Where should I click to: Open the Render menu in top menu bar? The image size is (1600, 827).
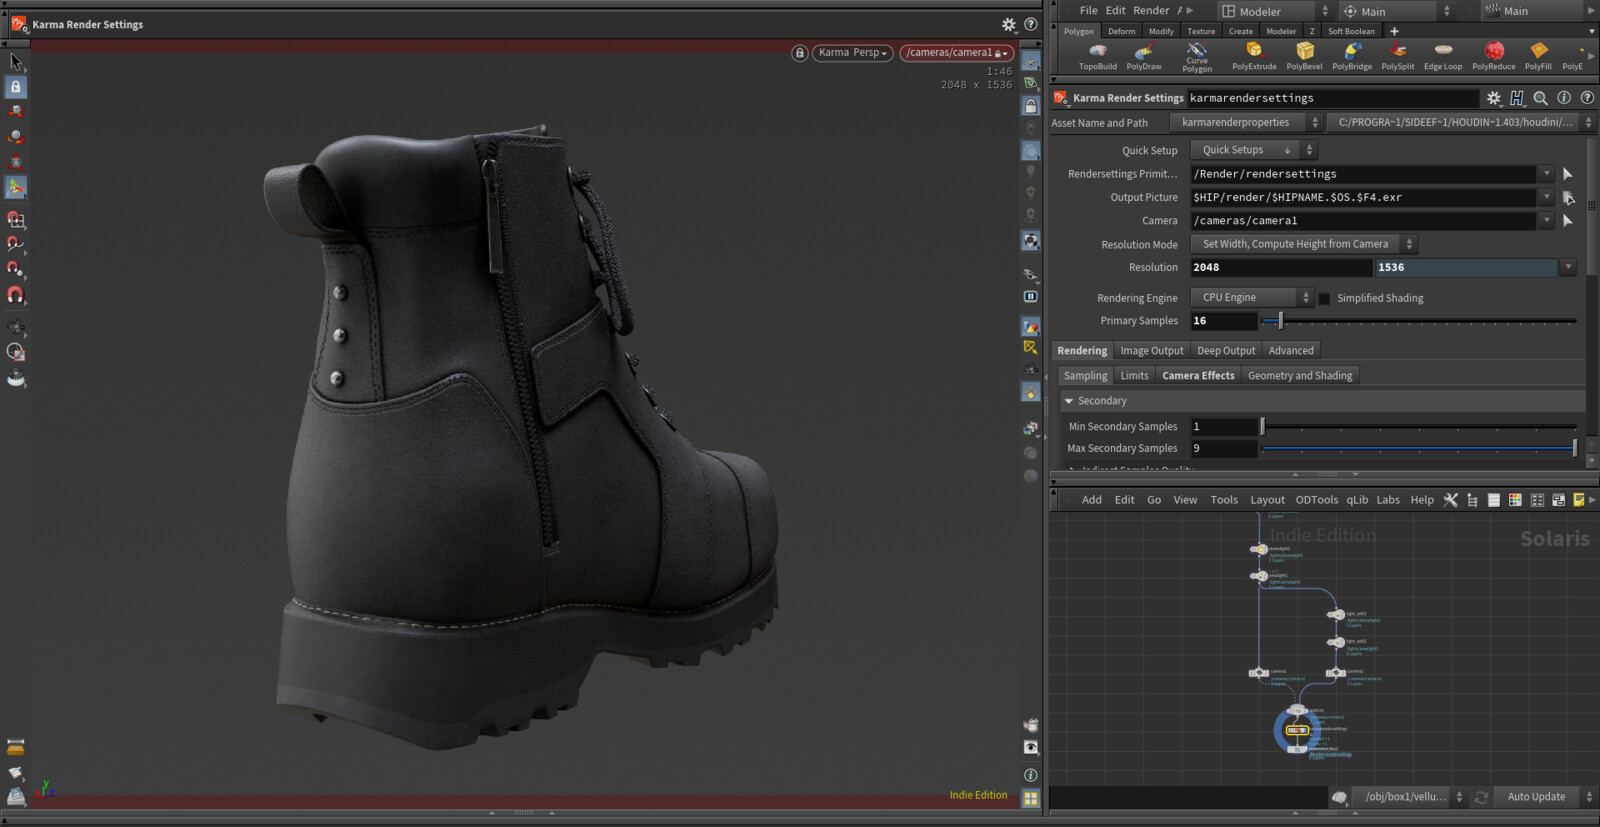pos(1150,11)
